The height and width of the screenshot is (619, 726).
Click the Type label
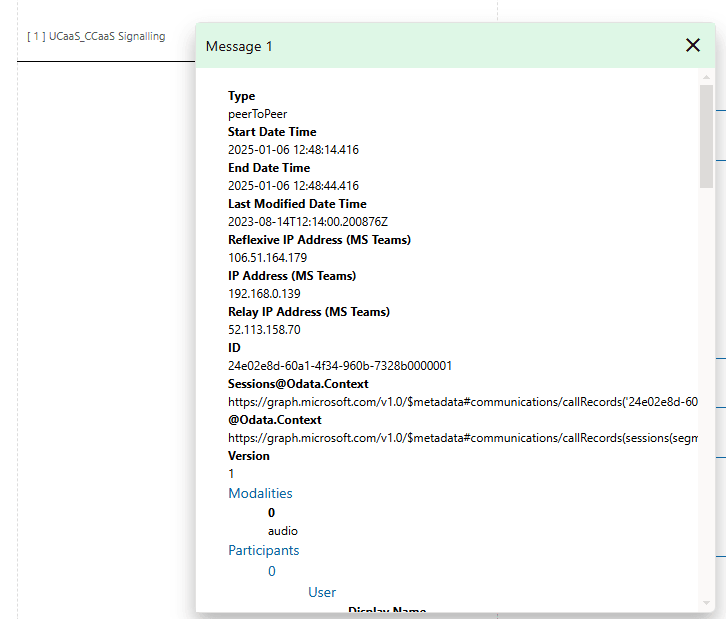[242, 96]
